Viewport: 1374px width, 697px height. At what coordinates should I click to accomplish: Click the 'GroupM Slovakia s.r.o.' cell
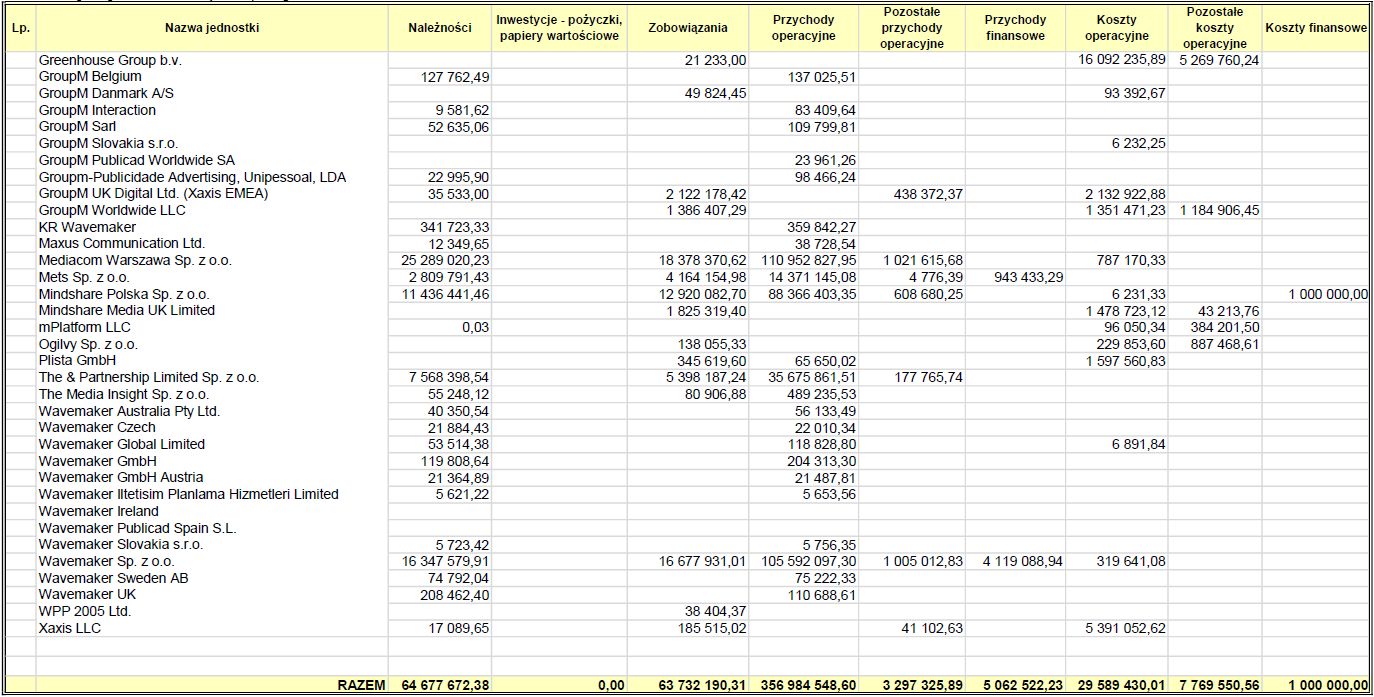[x=108, y=143]
